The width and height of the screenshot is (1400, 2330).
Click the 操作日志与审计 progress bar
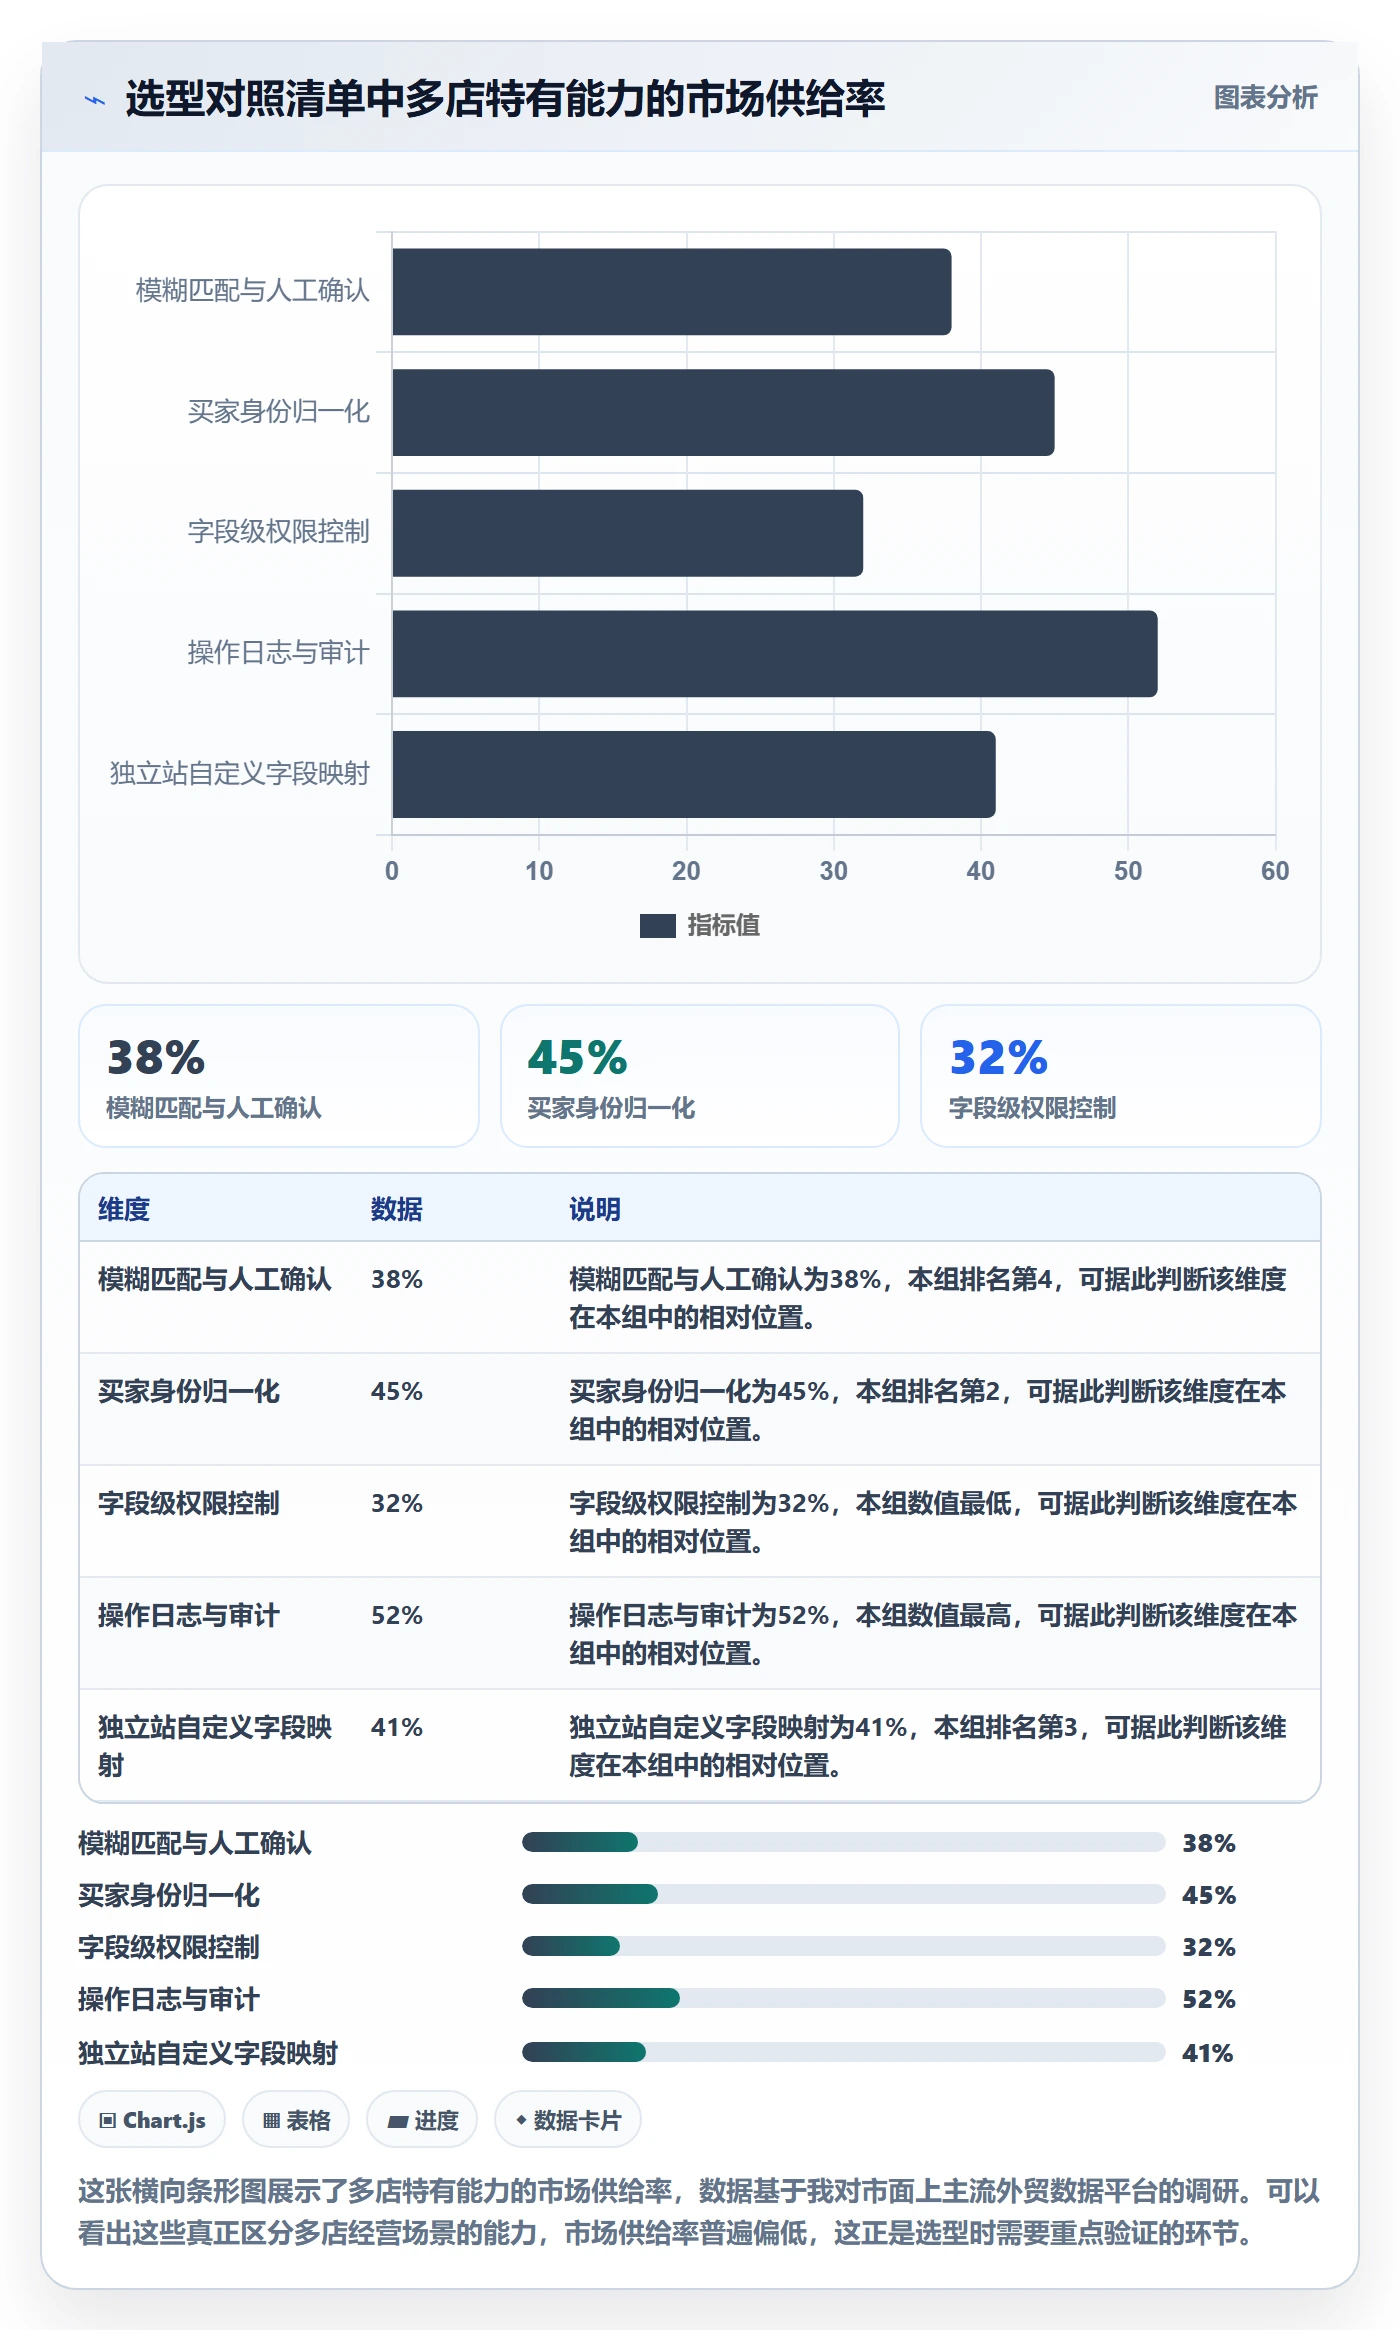[843, 1998]
